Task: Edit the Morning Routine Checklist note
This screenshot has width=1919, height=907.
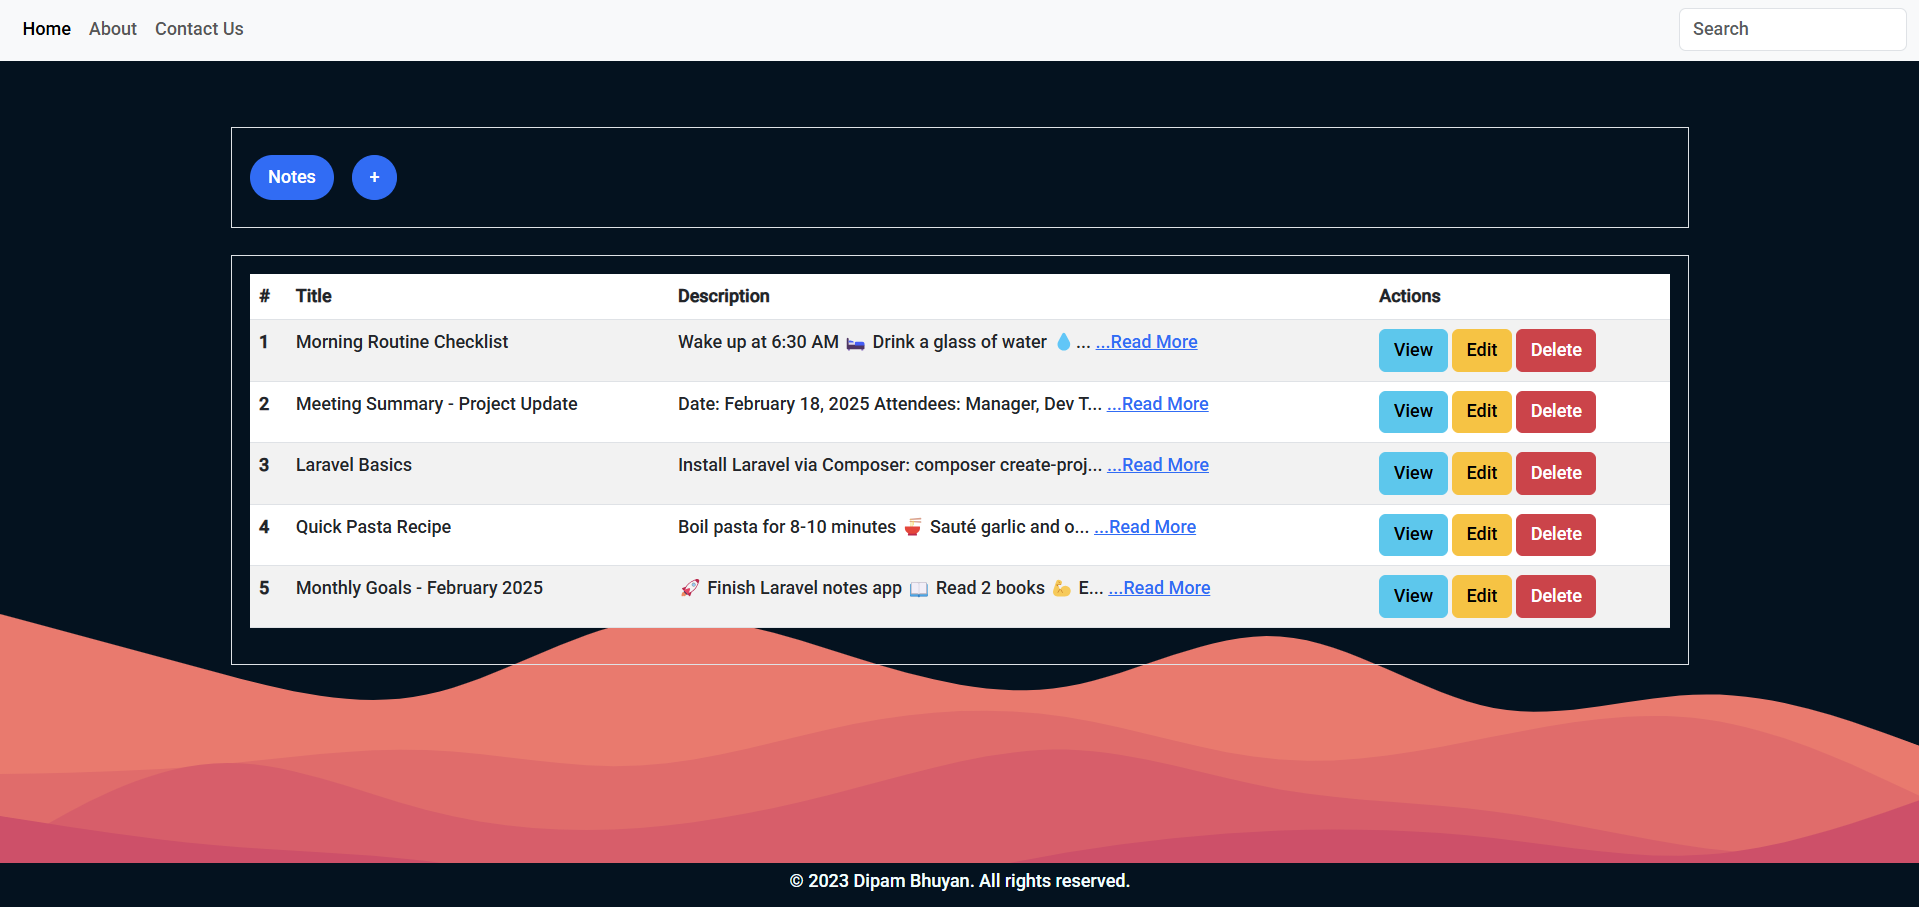Action: (x=1481, y=350)
